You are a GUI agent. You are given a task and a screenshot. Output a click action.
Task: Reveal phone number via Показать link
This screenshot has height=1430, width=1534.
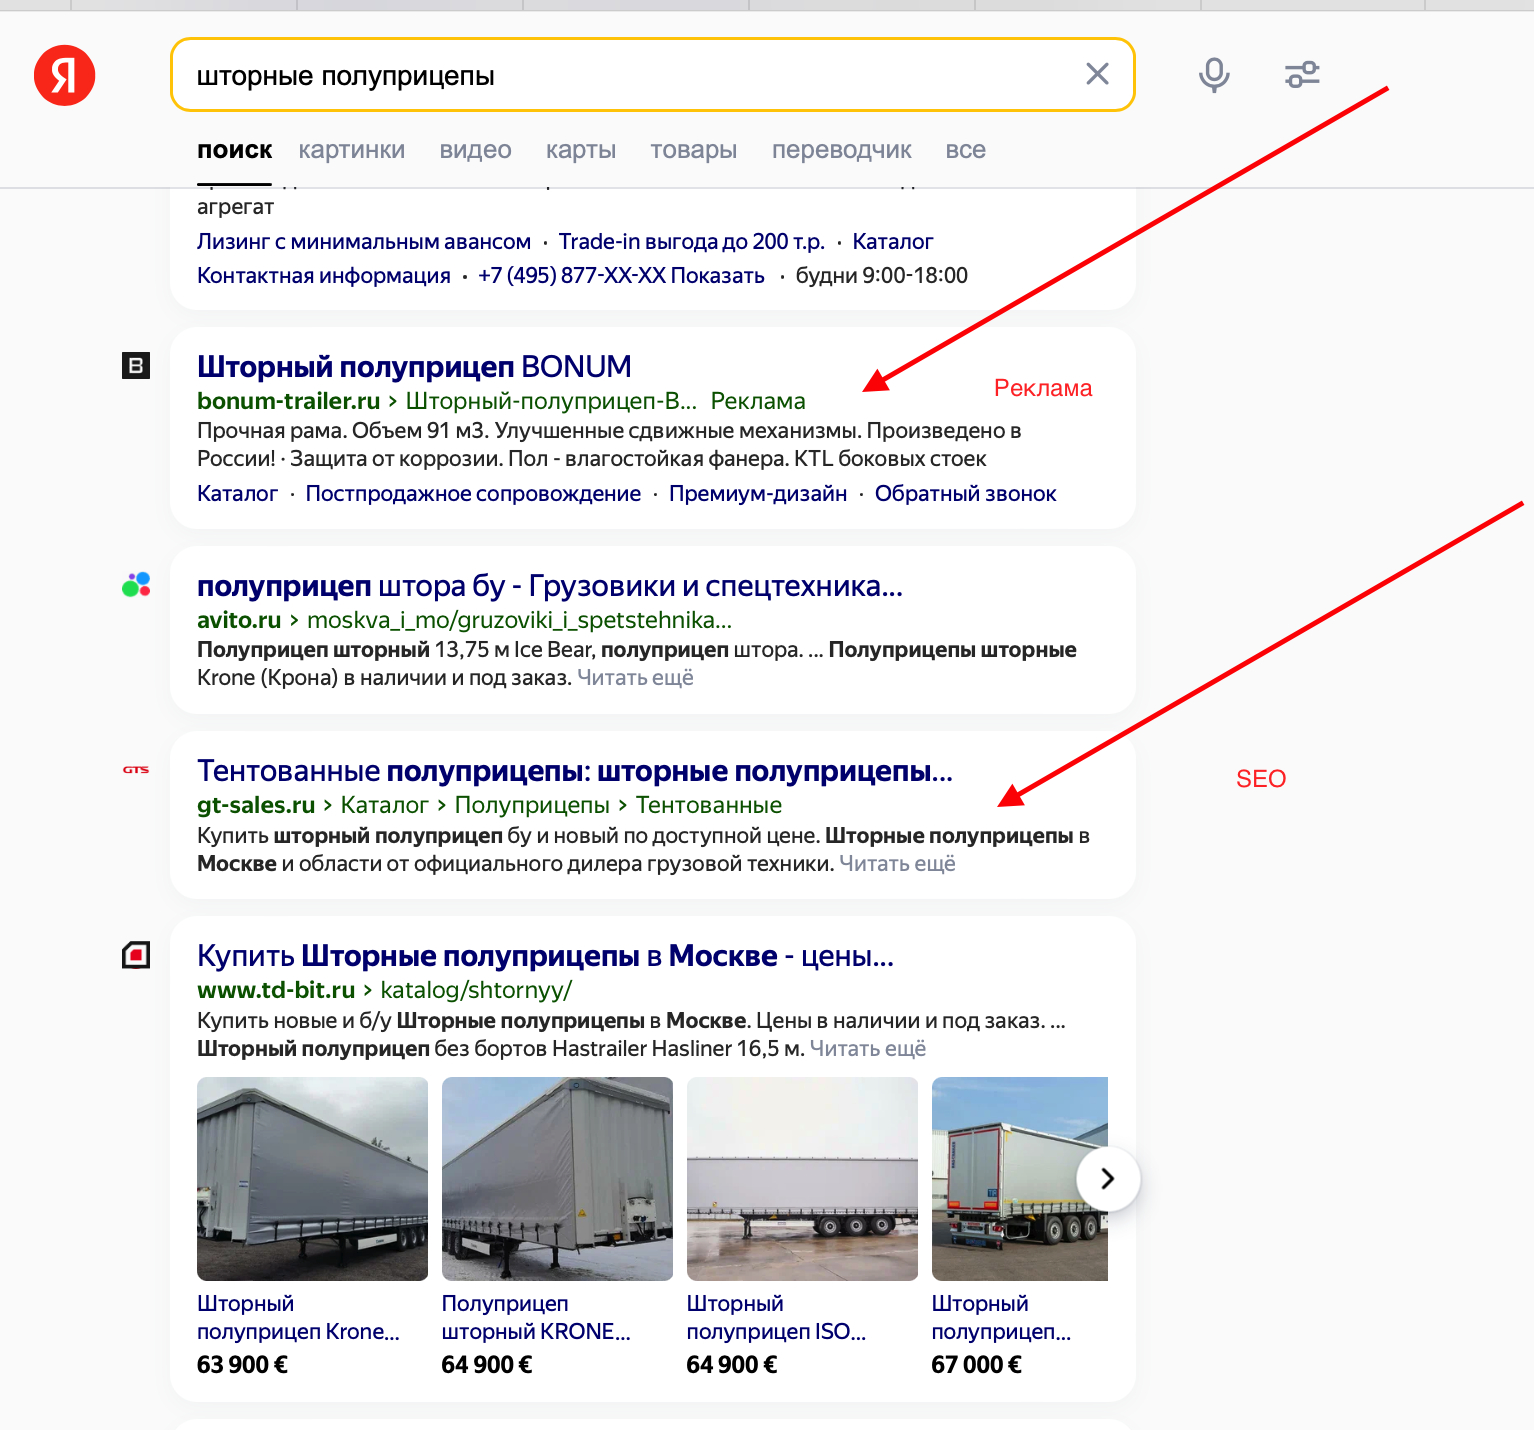coord(717,276)
